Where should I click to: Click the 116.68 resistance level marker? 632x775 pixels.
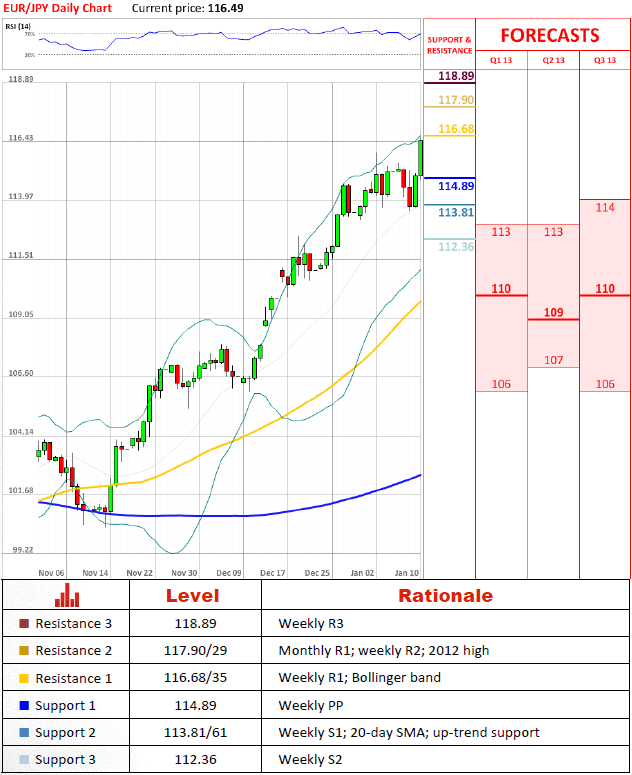(x=456, y=129)
